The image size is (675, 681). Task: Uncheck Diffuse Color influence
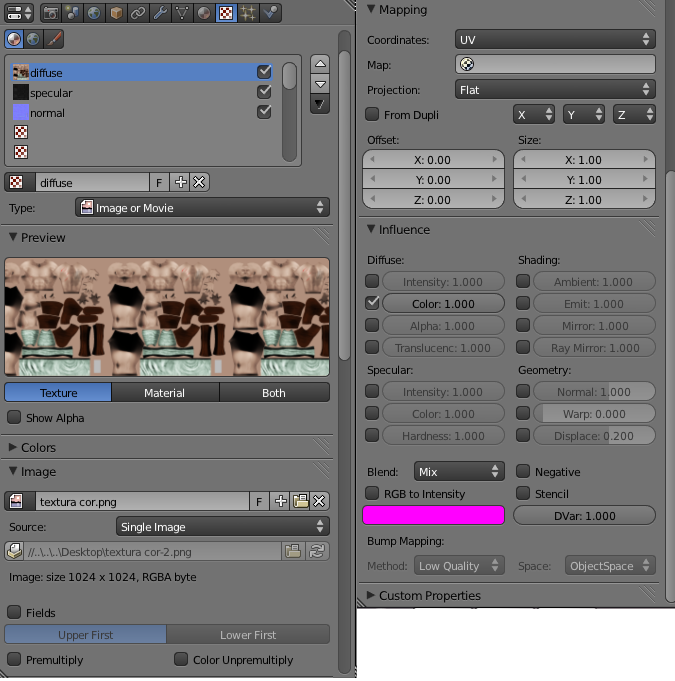(372, 303)
